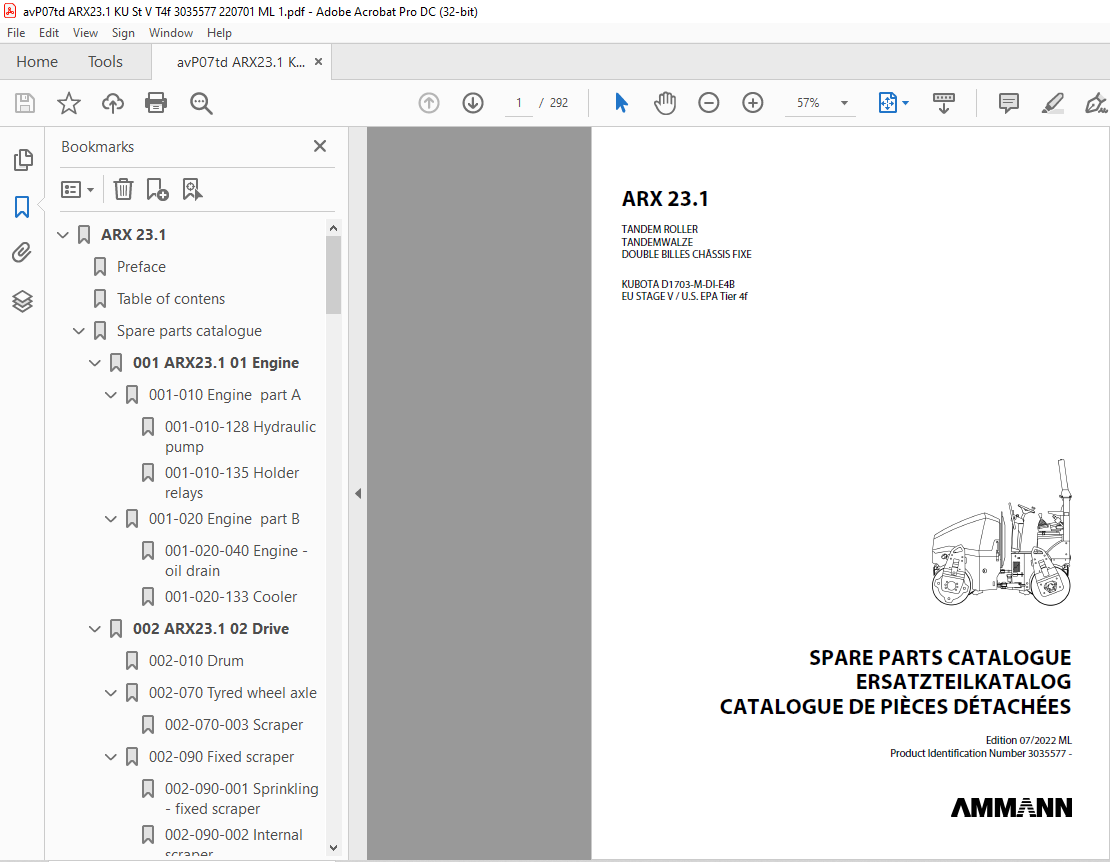Click the fit page icon
The height and width of the screenshot is (862, 1110).
[888, 103]
